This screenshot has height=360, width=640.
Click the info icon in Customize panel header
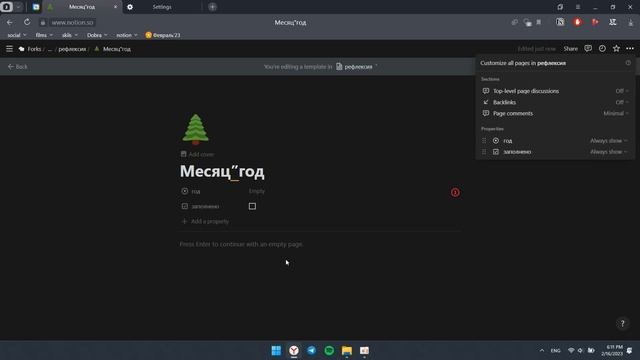tap(628, 63)
